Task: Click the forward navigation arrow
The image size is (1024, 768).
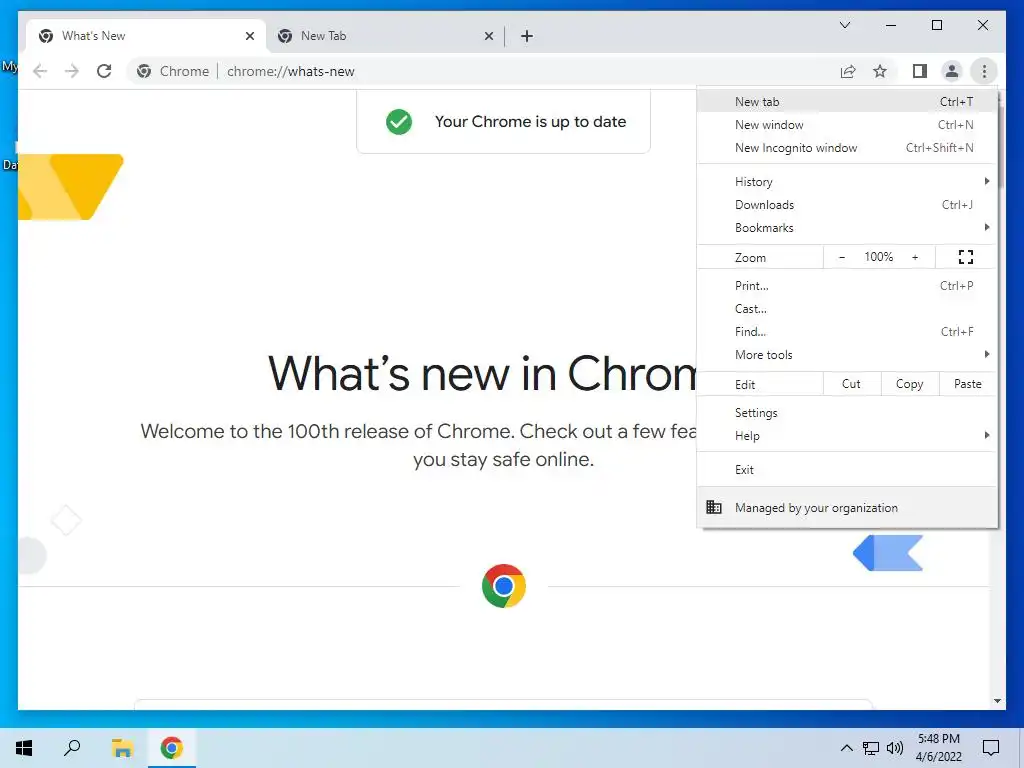Action: (72, 71)
